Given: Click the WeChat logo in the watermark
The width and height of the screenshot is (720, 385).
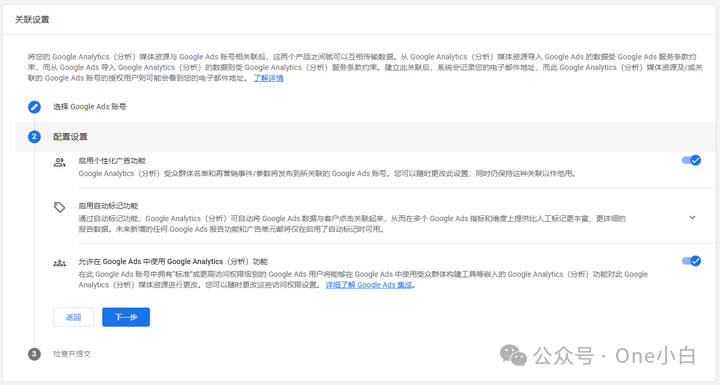Looking at the screenshot, I should pos(513,356).
